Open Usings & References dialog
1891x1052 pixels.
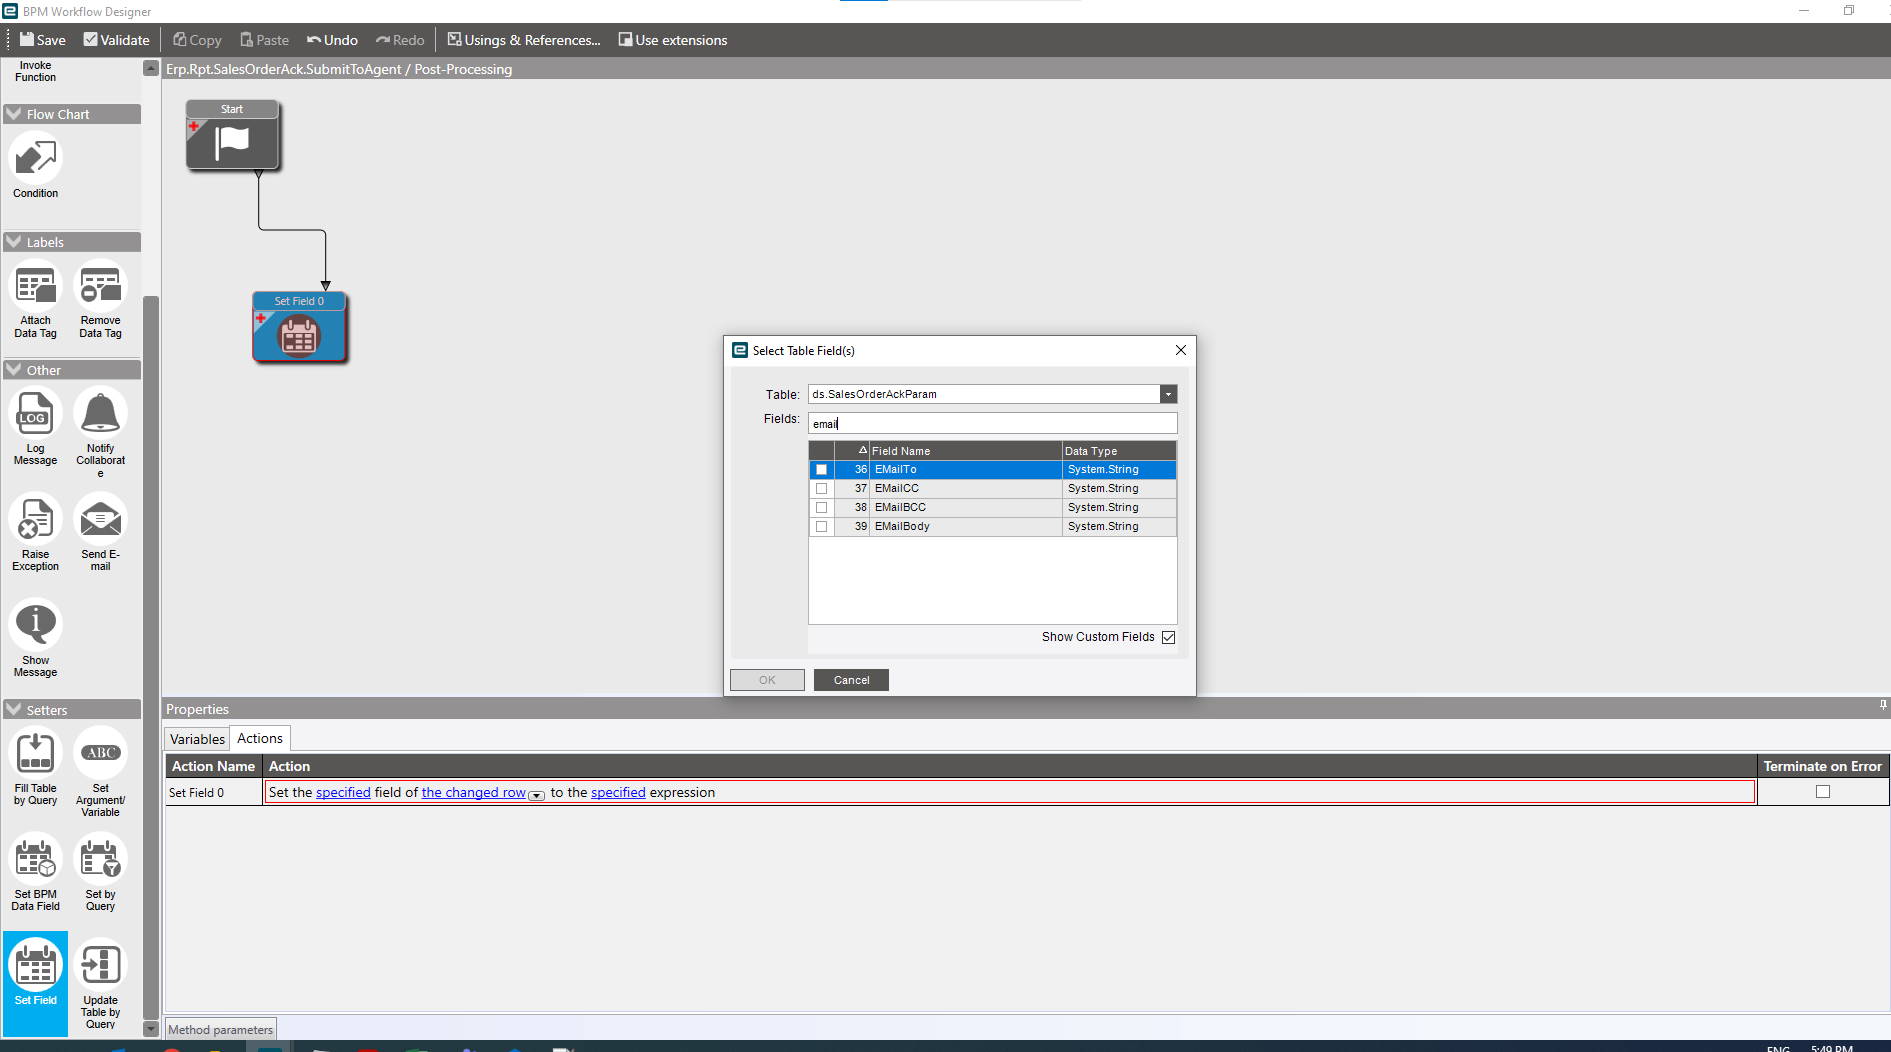pos(524,40)
